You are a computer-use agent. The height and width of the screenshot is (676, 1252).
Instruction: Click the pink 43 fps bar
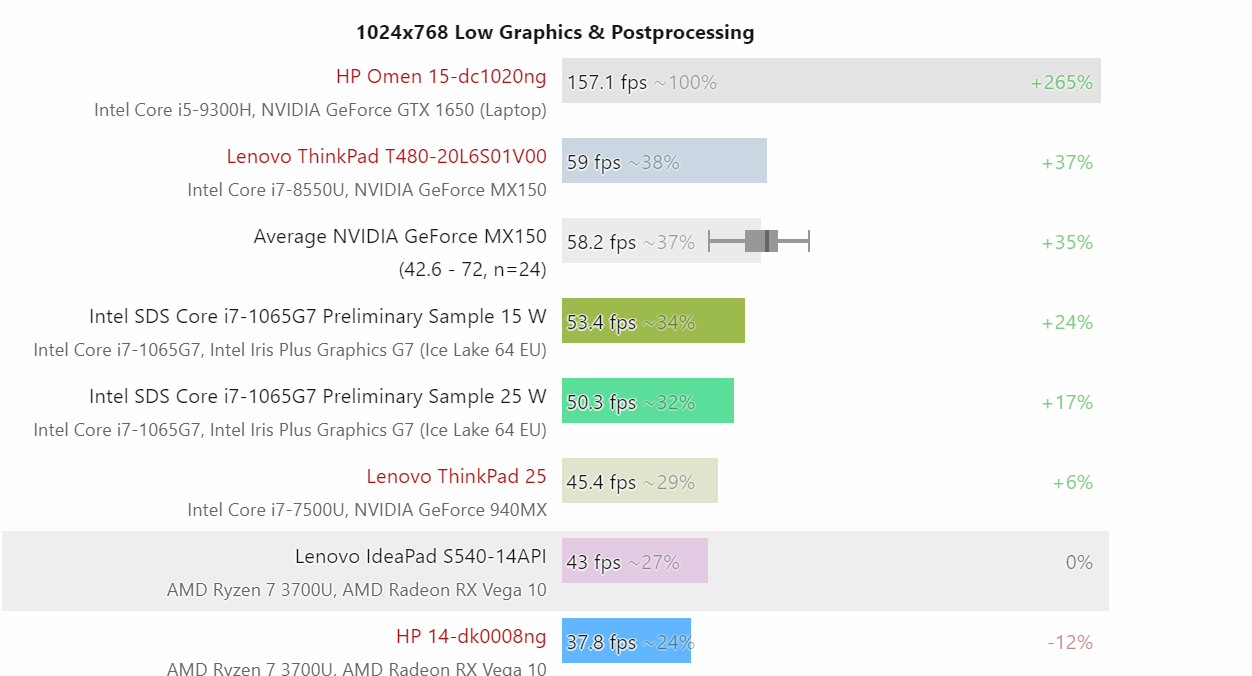(x=635, y=561)
